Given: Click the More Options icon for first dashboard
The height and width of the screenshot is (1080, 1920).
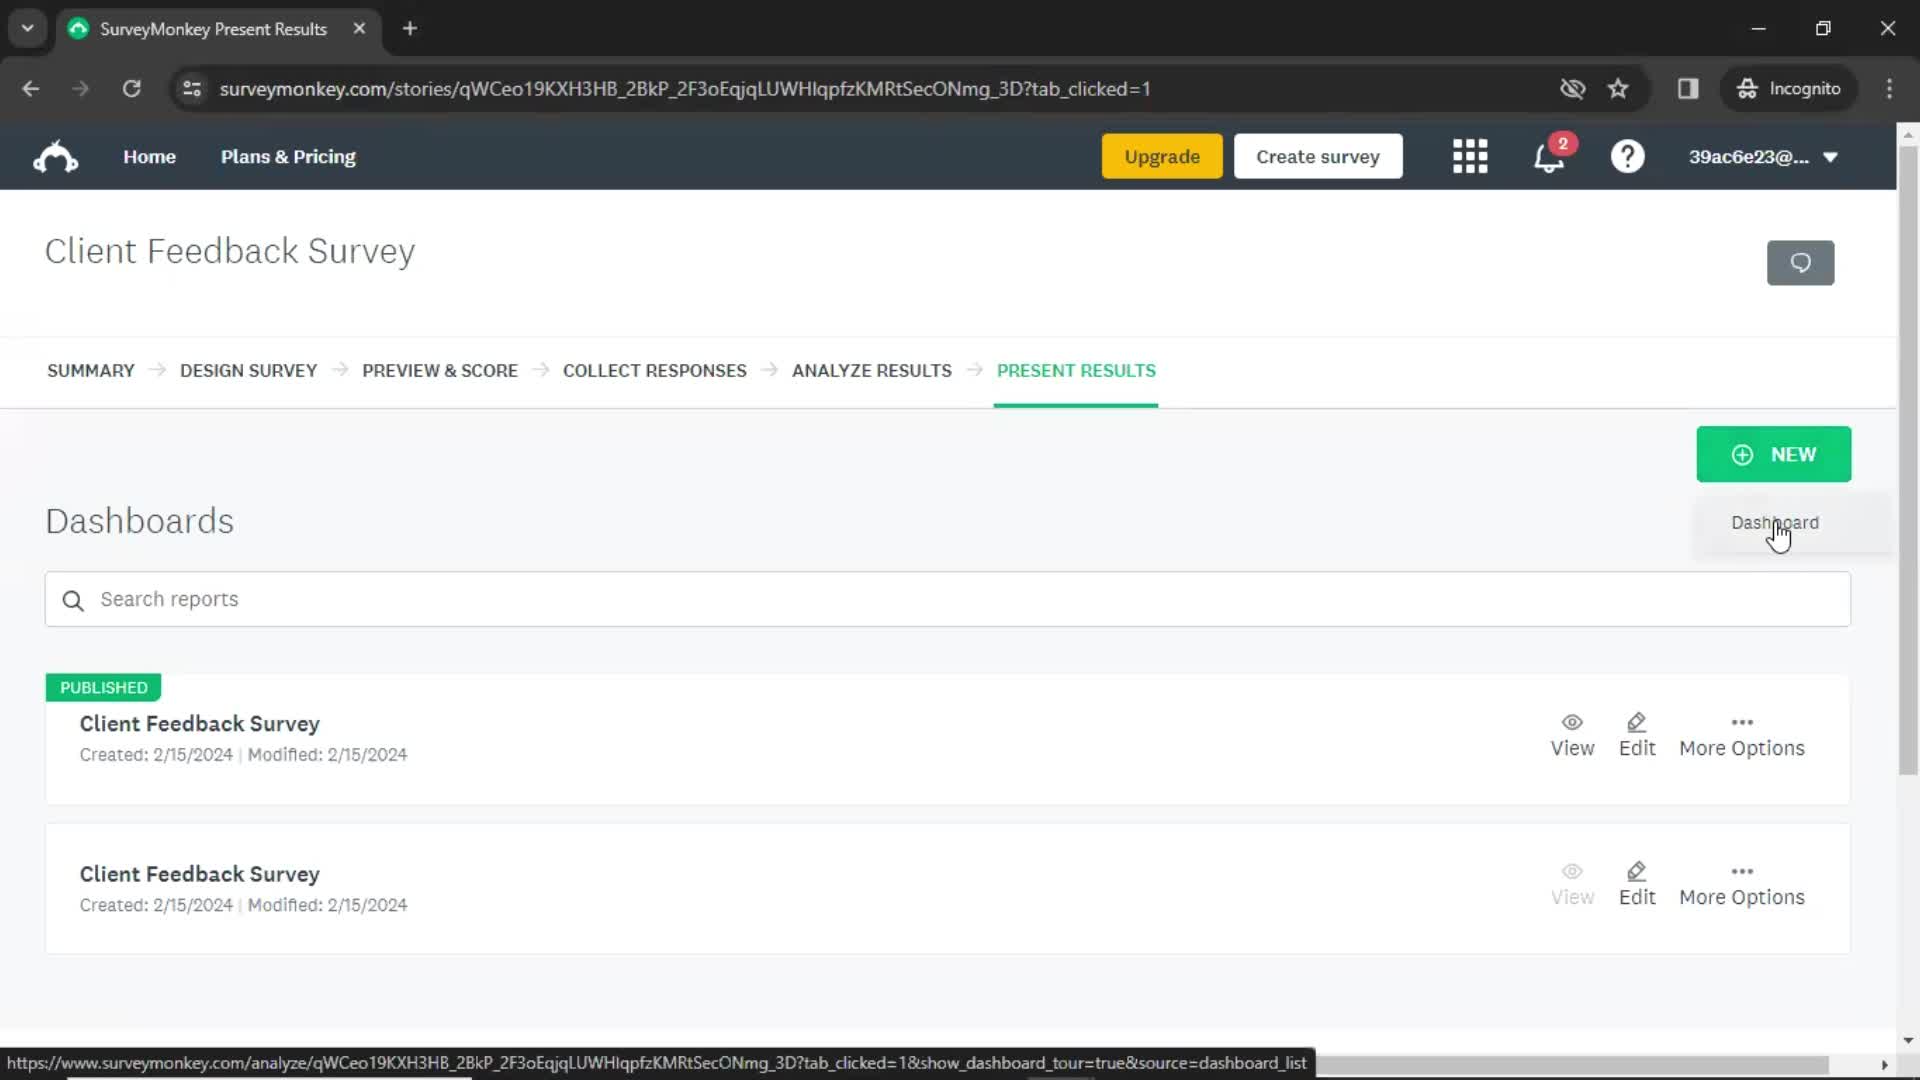Looking at the screenshot, I should coord(1743,721).
